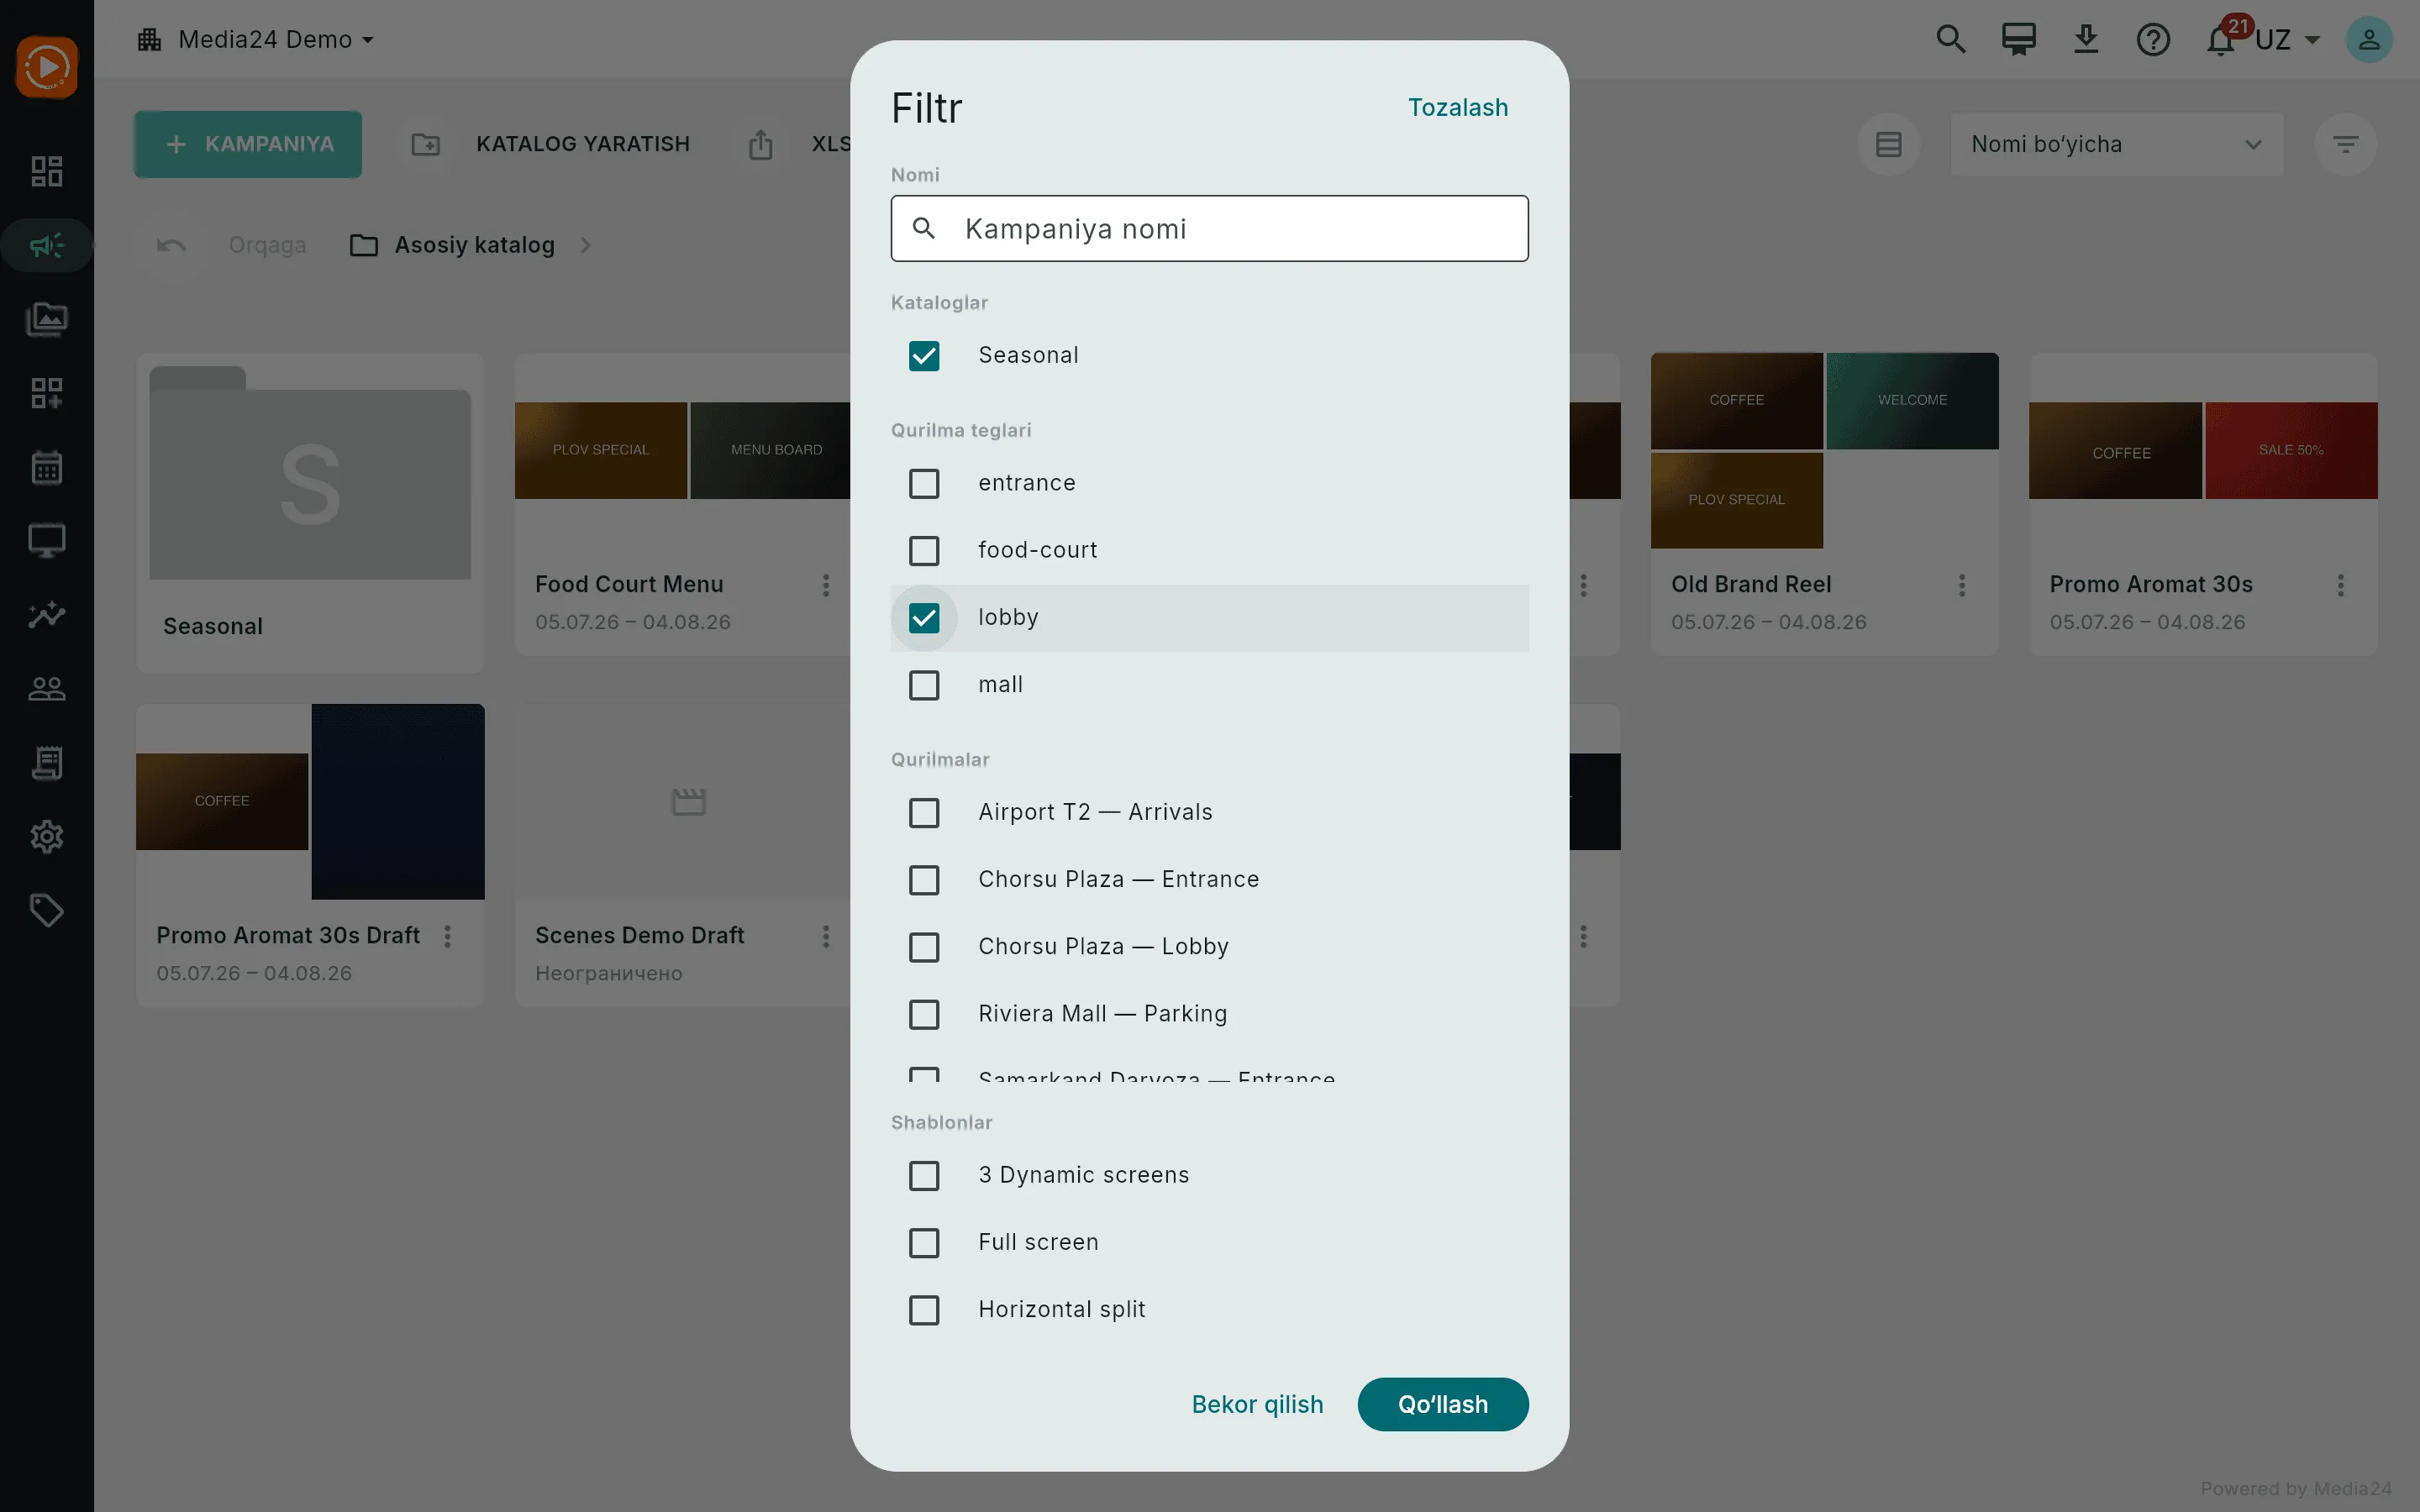Focus the Kampaniya nomi search field

click(x=1209, y=228)
